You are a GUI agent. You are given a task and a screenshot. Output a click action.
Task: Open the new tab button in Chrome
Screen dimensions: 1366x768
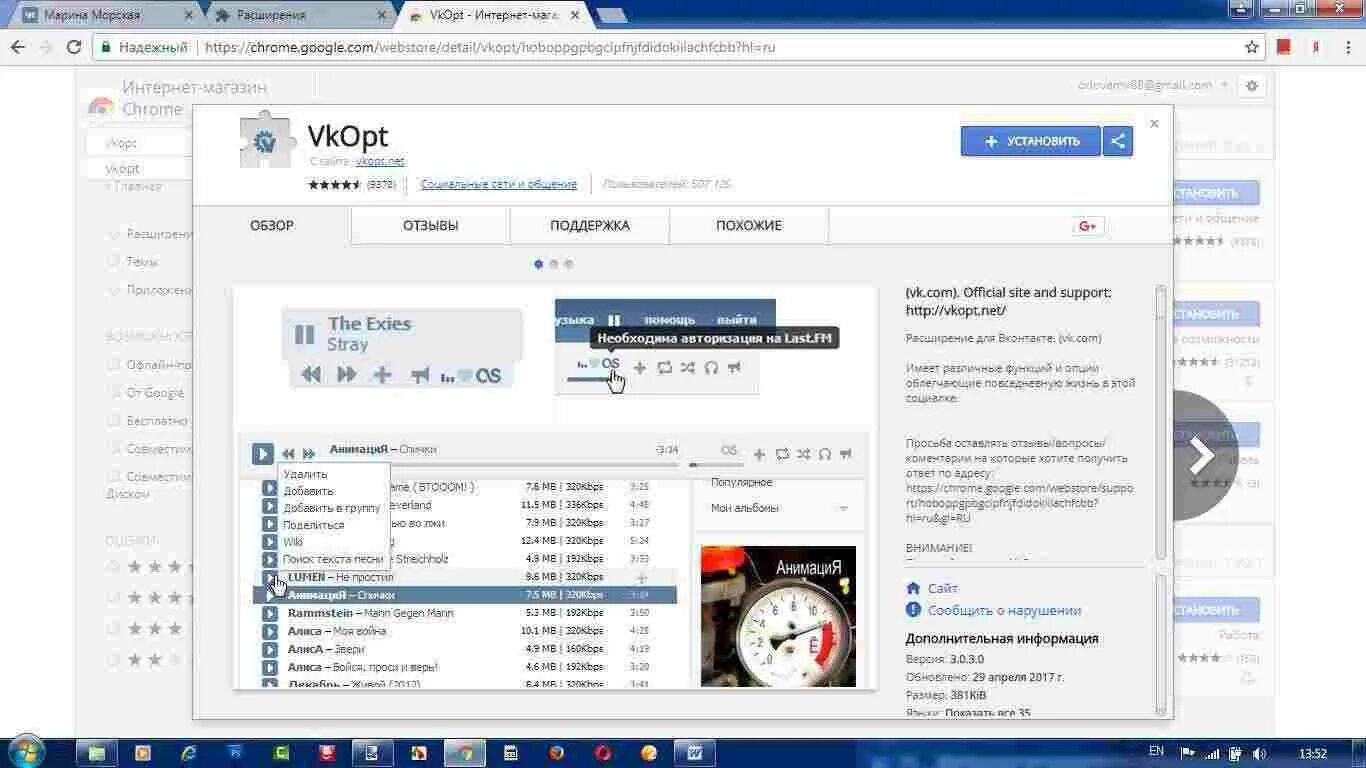tap(611, 15)
